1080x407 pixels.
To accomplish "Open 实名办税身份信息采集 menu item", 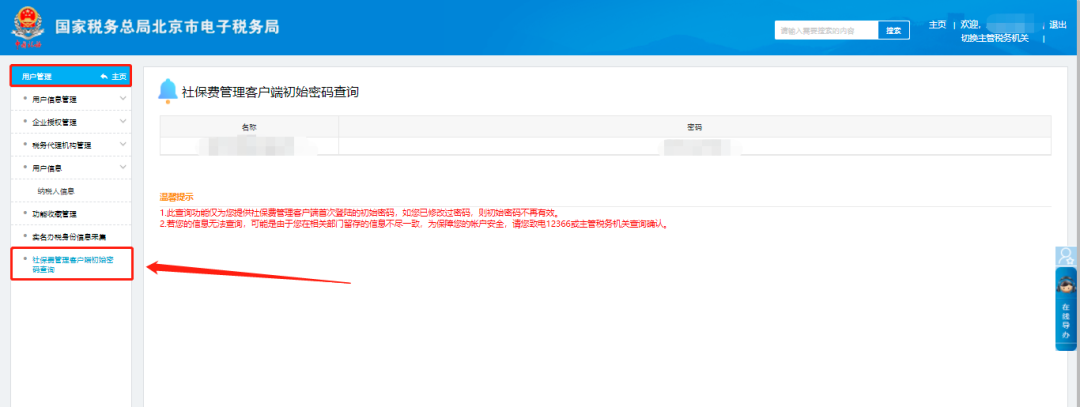I will click(x=67, y=236).
